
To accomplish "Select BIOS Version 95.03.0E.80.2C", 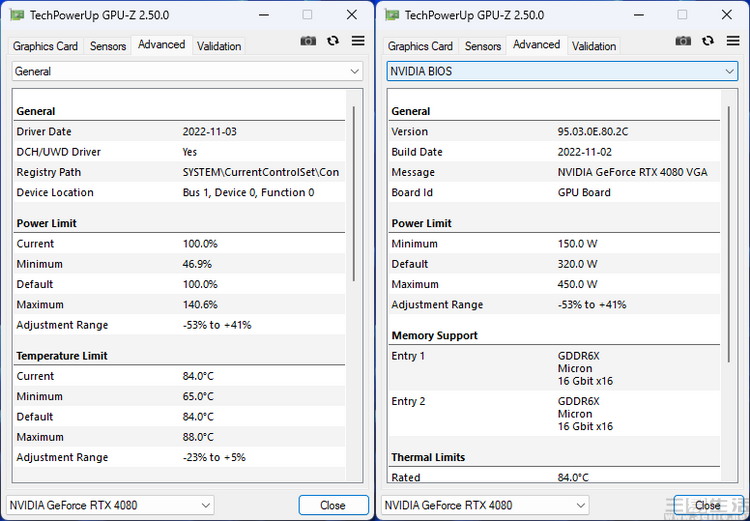I will coord(593,132).
